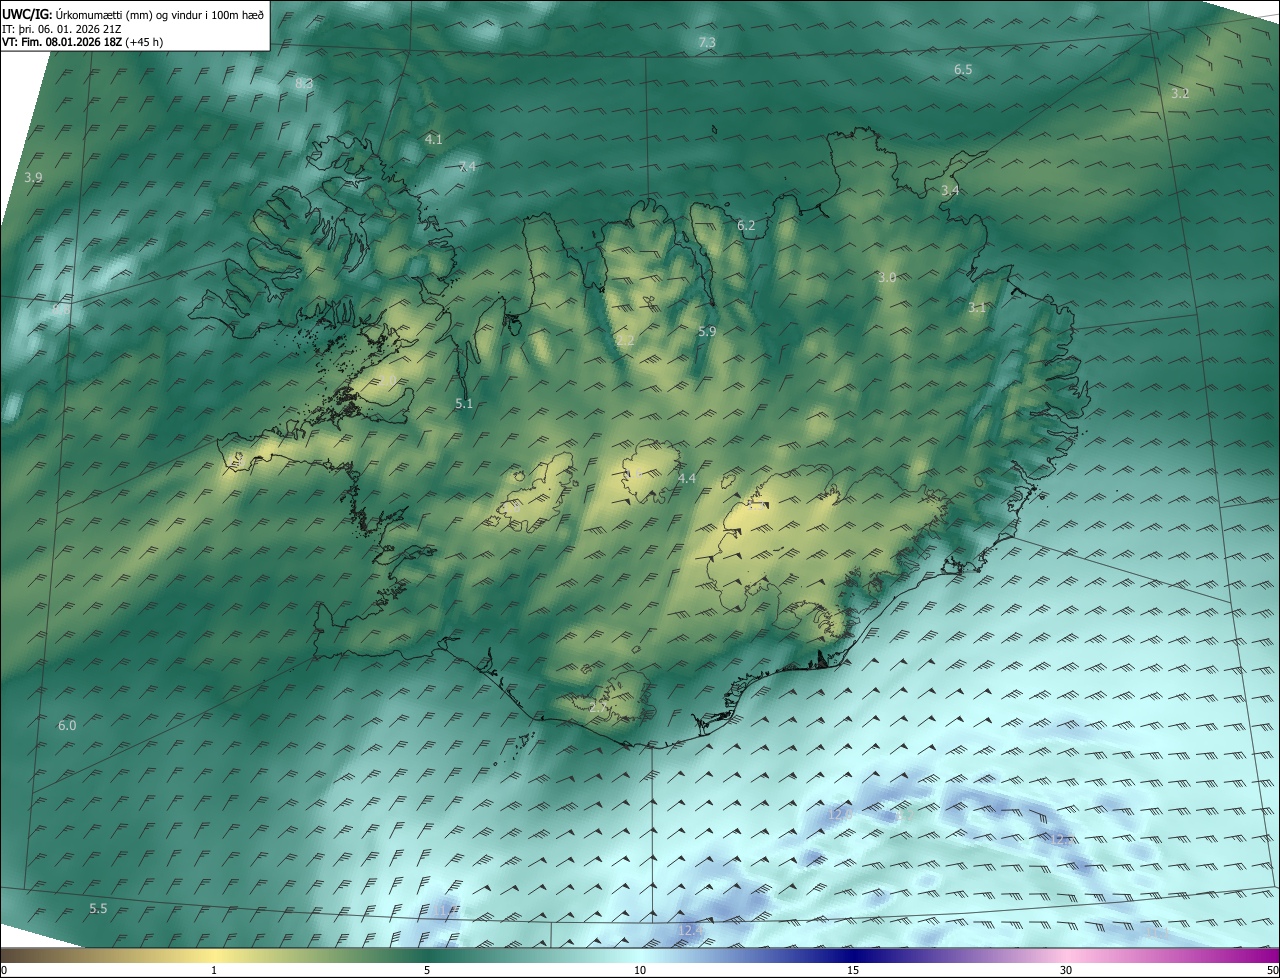
Task: Click the 3.1 value label on the map
Action: 977,307
